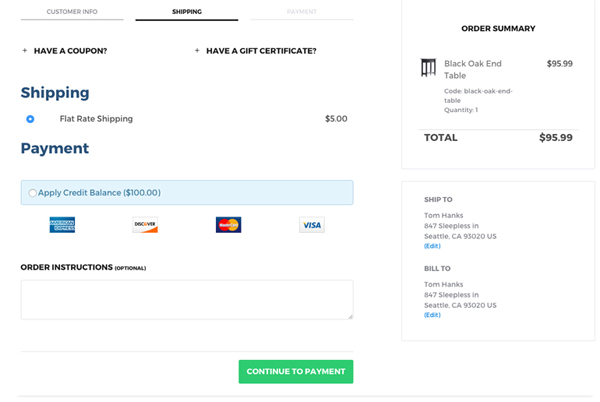The width and height of the screenshot is (600, 402).
Task: Click the Discover card icon
Action: tap(145, 225)
